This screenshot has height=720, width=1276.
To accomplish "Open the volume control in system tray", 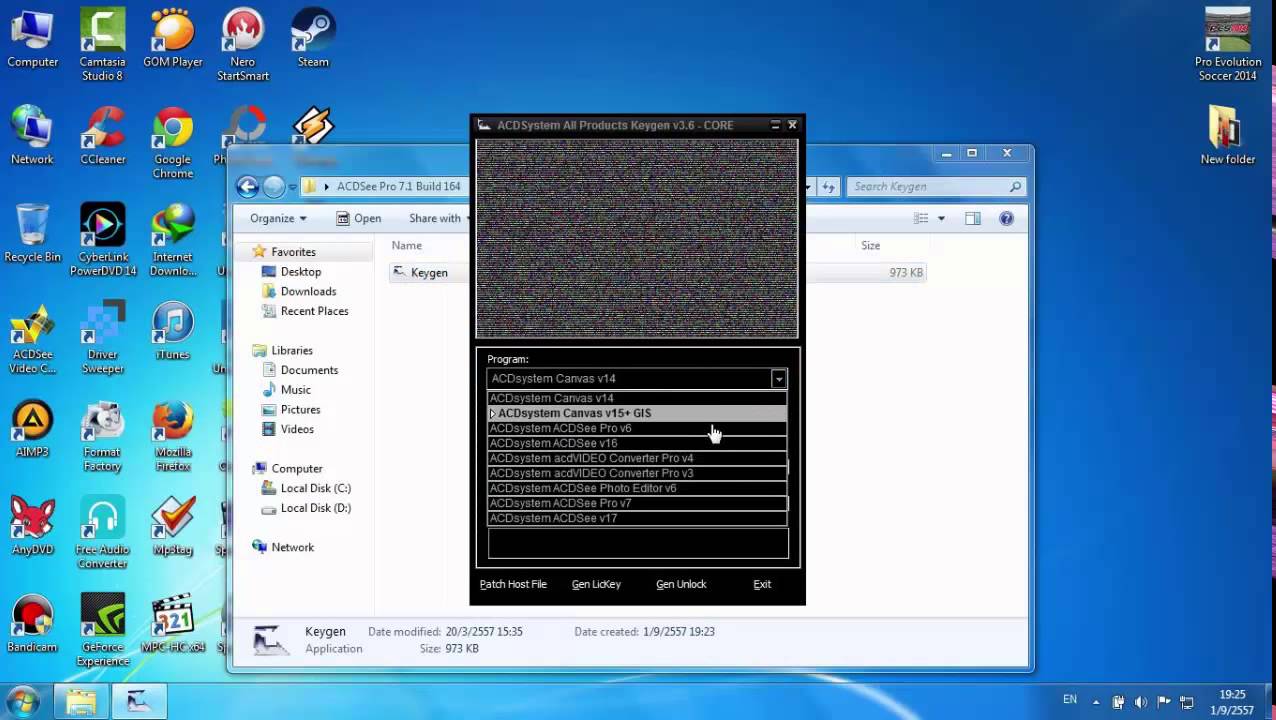I will (1141, 702).
